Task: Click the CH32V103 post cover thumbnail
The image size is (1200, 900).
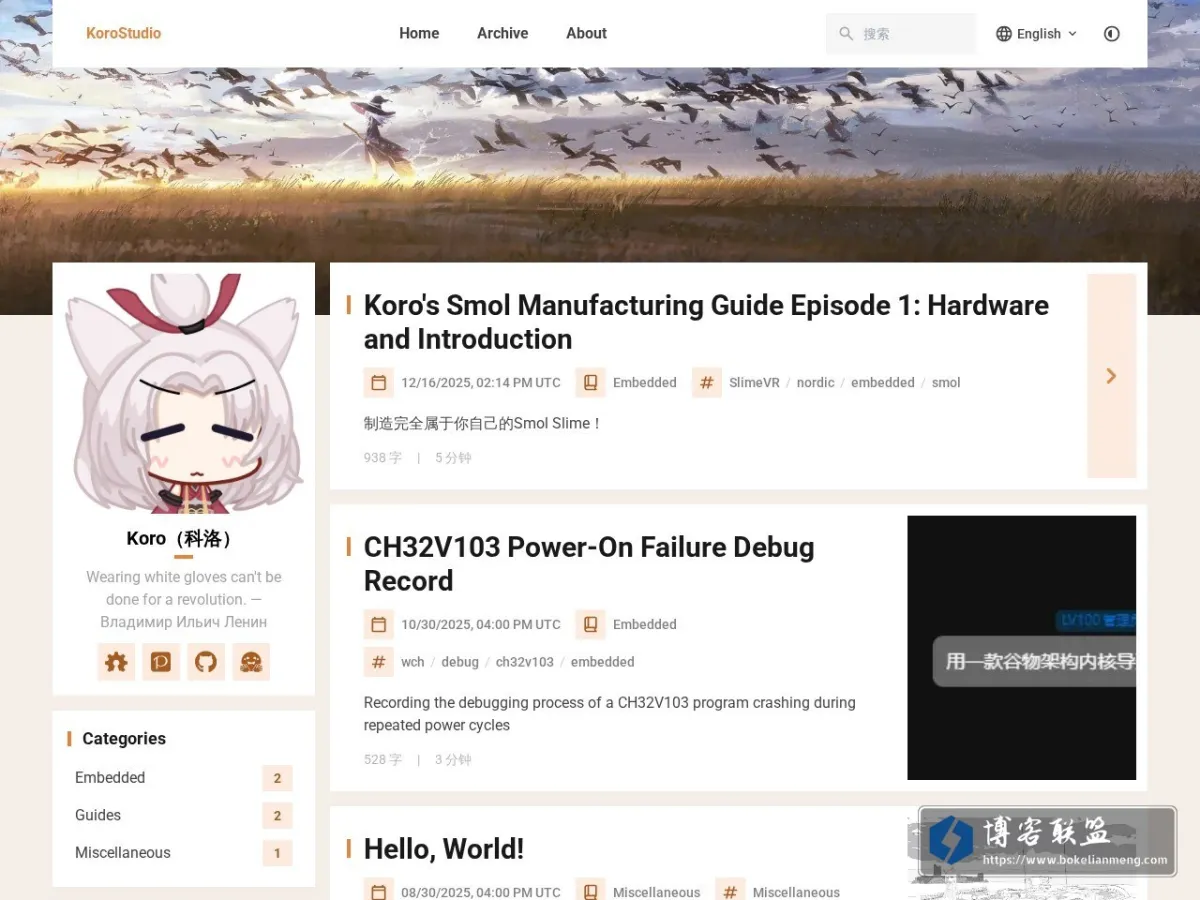Action: click(x=1021, y=648)
